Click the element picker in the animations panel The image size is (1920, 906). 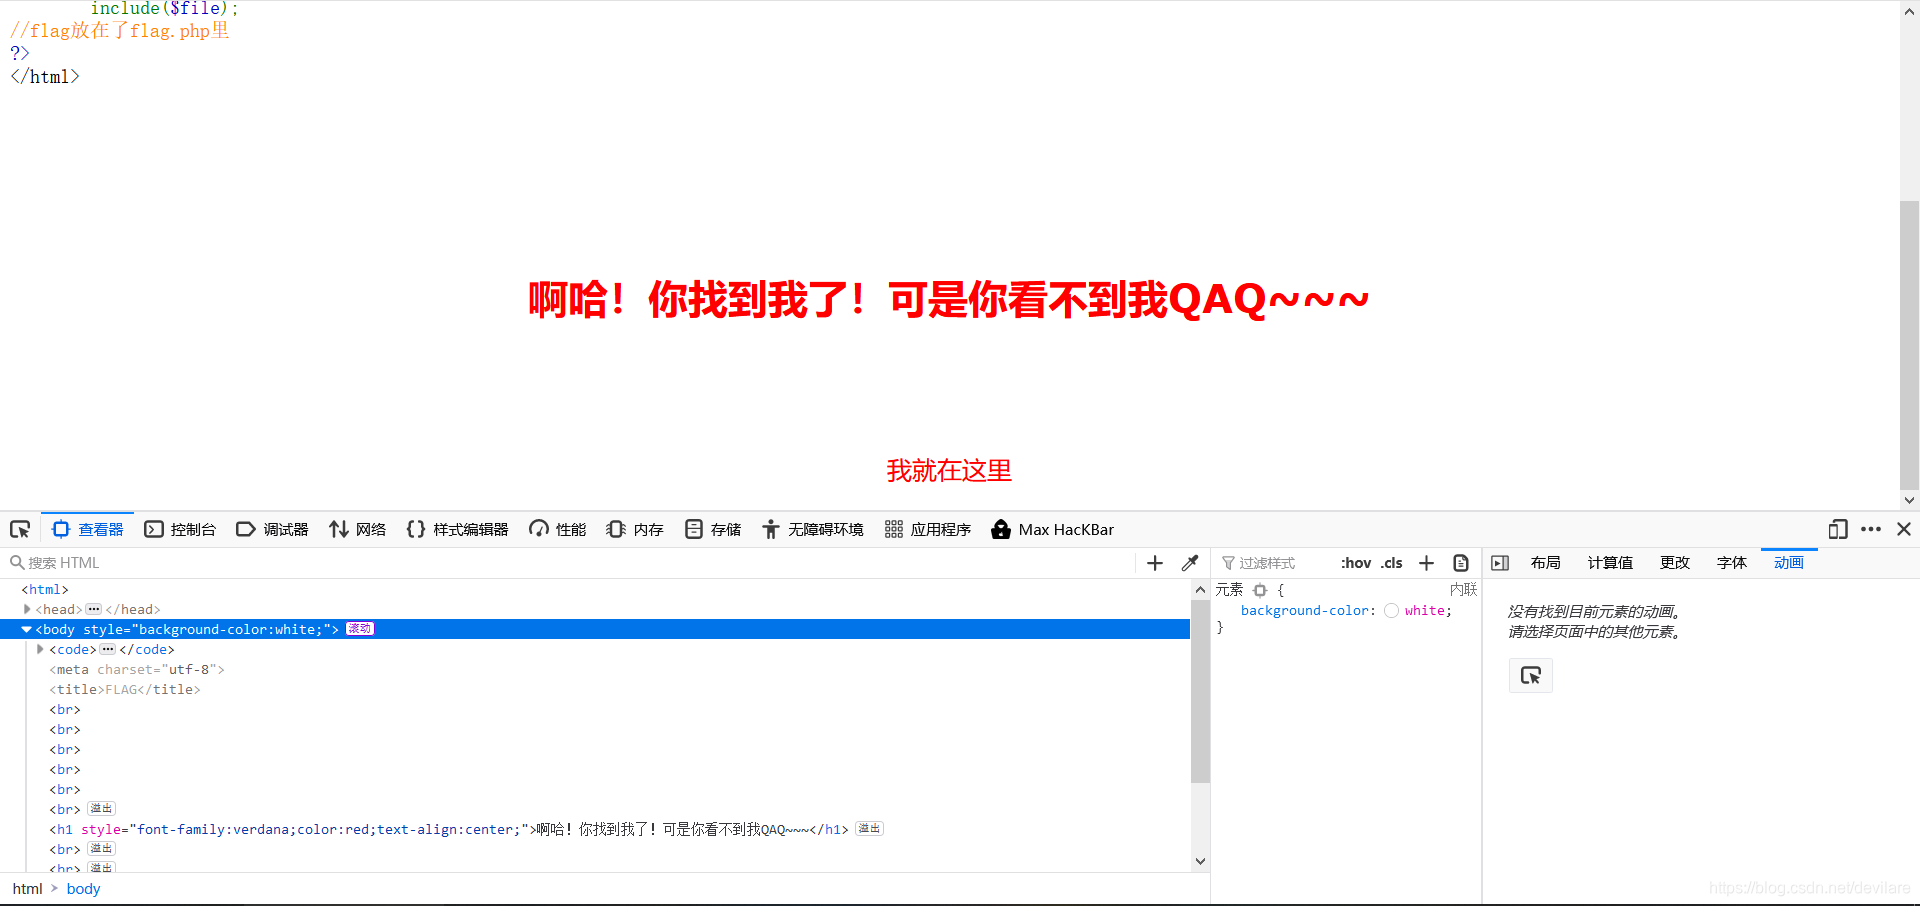[1531, 675]
